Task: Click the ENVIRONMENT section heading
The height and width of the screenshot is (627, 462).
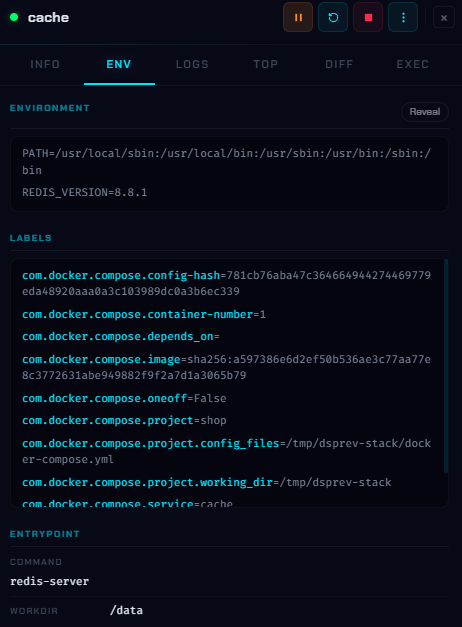Action: click(50, 108)
